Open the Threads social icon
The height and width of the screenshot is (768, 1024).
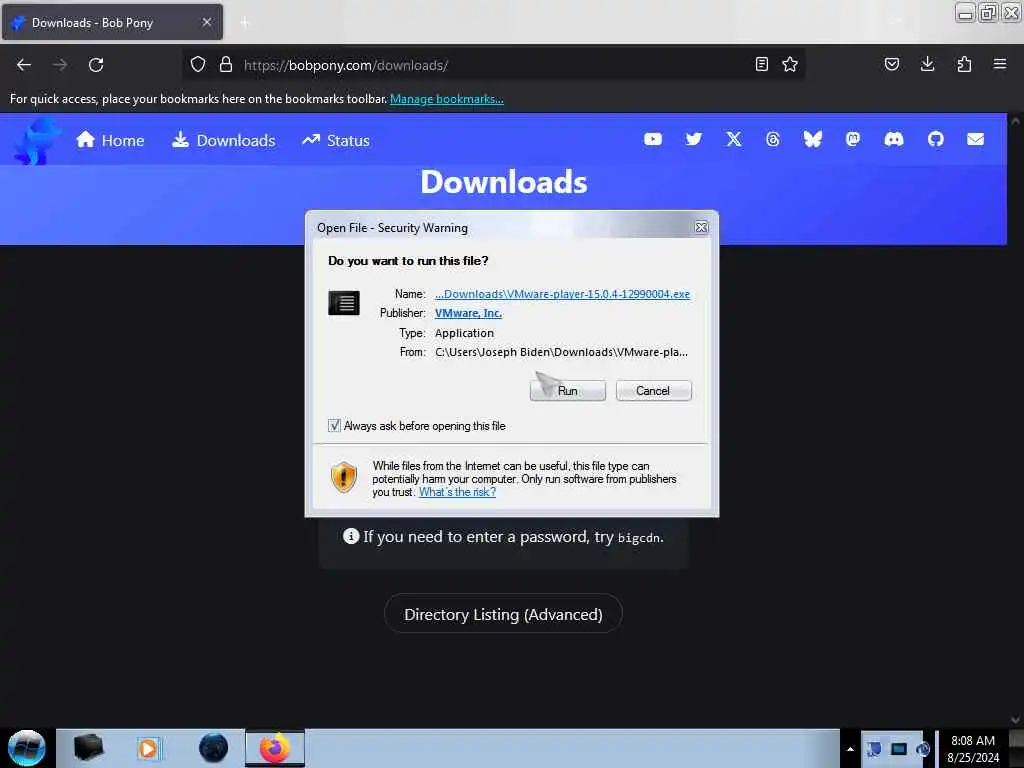(773, 140)
